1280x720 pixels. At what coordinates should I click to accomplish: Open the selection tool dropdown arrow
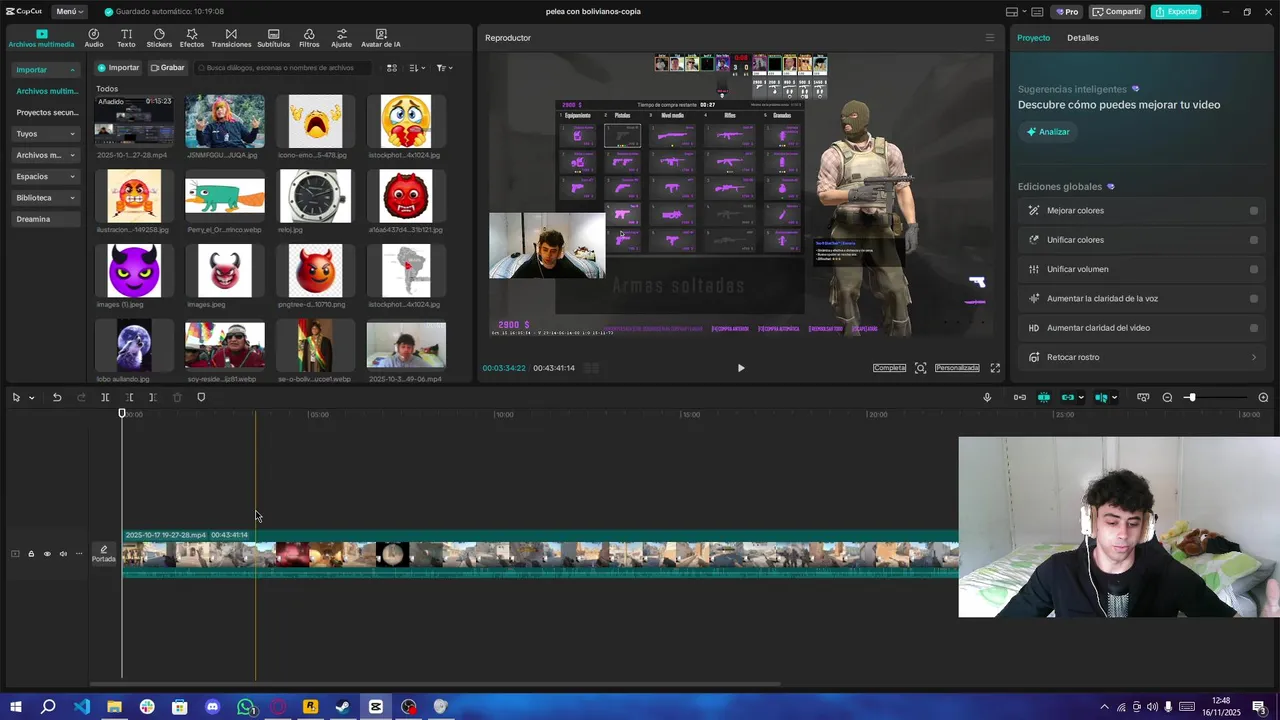coord(32,398)
